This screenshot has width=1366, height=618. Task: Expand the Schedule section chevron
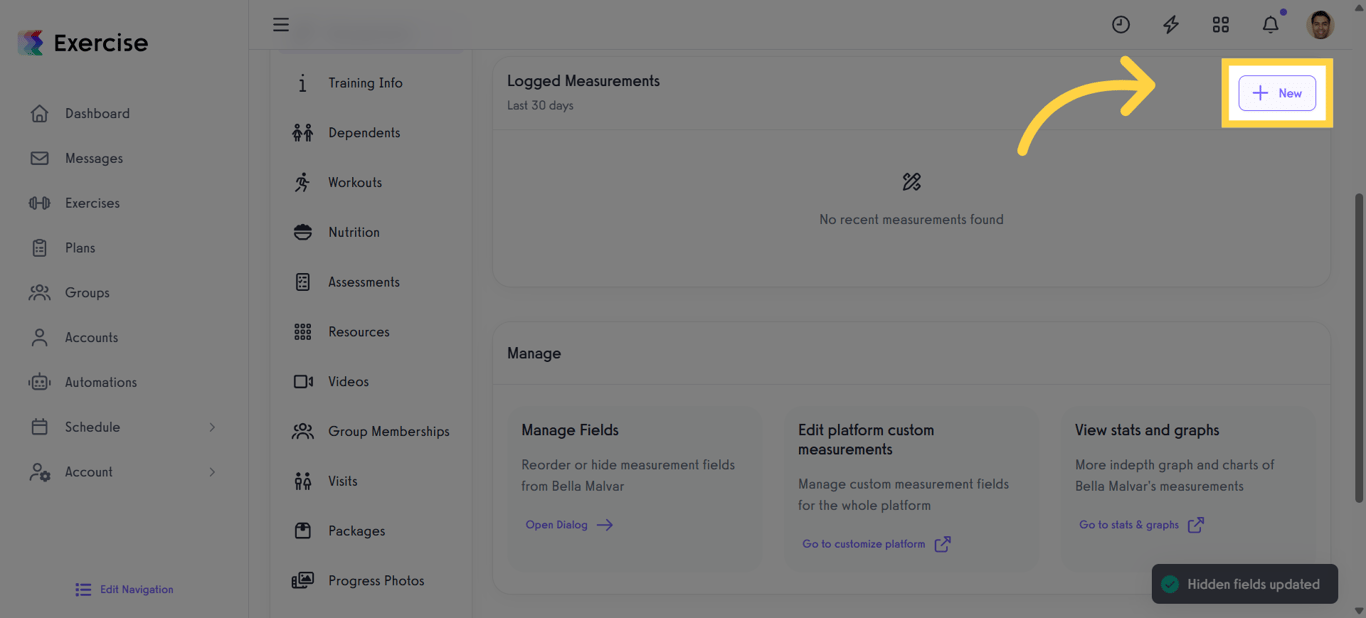click(213, 427)
